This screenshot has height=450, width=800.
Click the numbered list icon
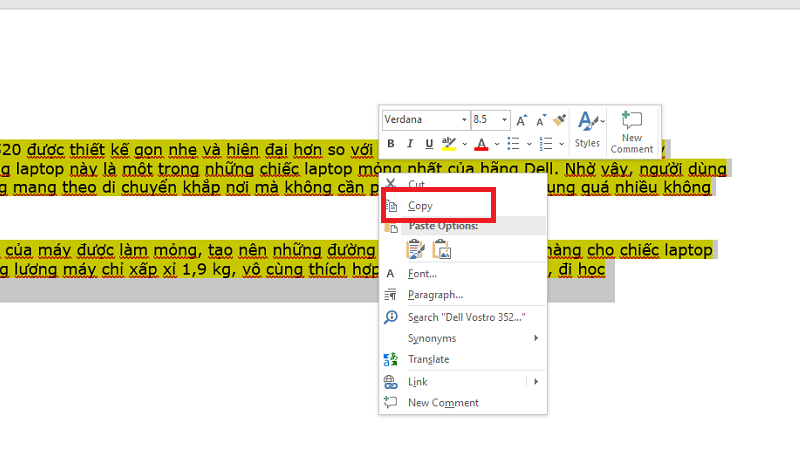click(x=546, y=144)
